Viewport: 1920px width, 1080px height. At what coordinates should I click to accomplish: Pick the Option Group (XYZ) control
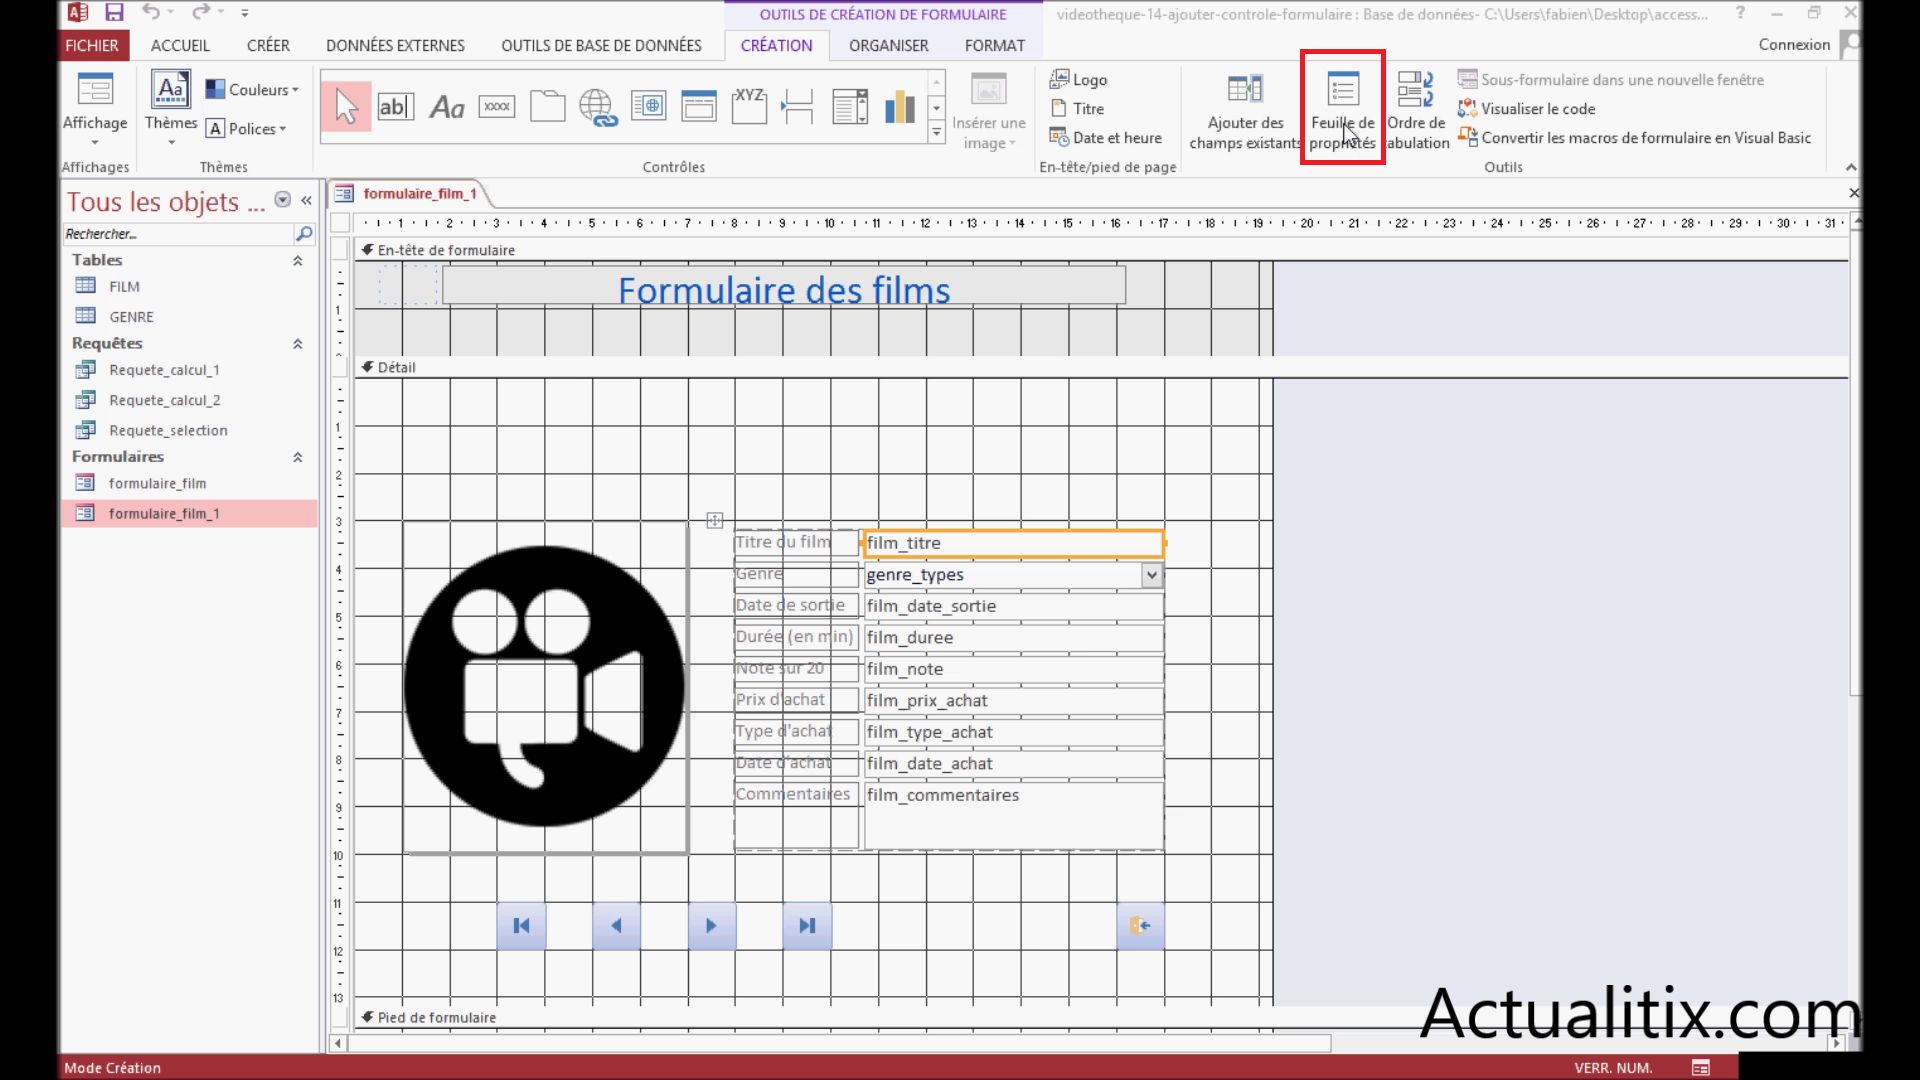click(x=749, y=106)
